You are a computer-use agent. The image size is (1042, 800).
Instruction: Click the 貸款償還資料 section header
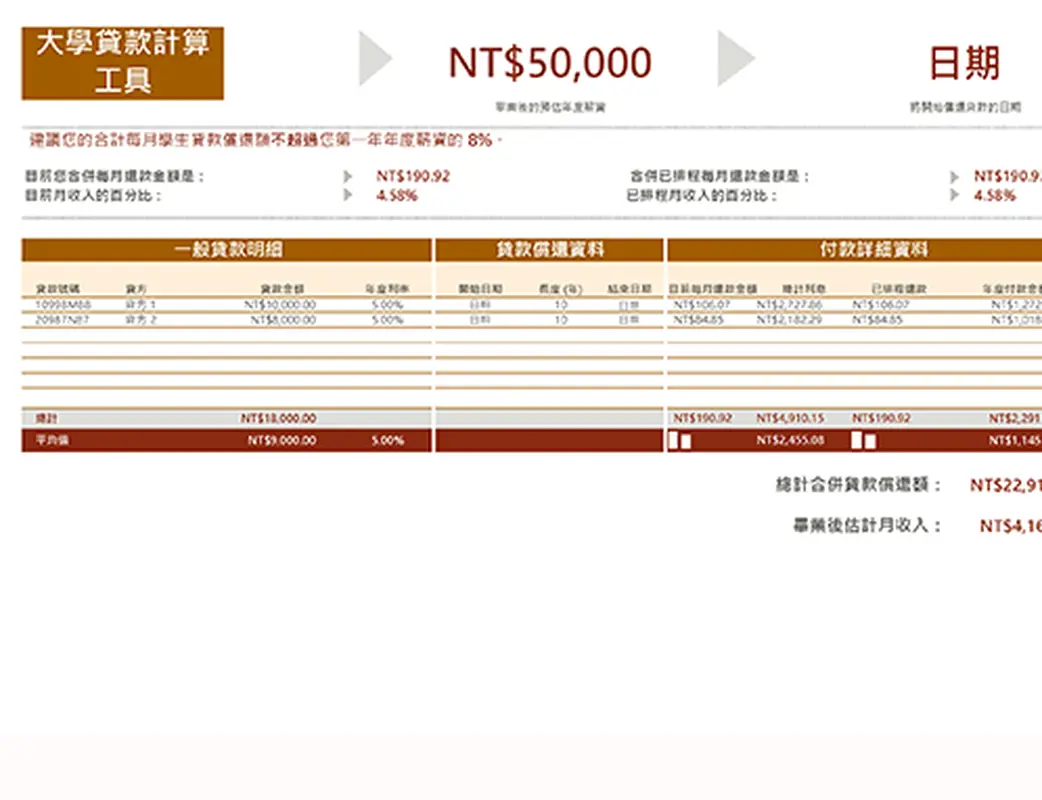point(549,250)
